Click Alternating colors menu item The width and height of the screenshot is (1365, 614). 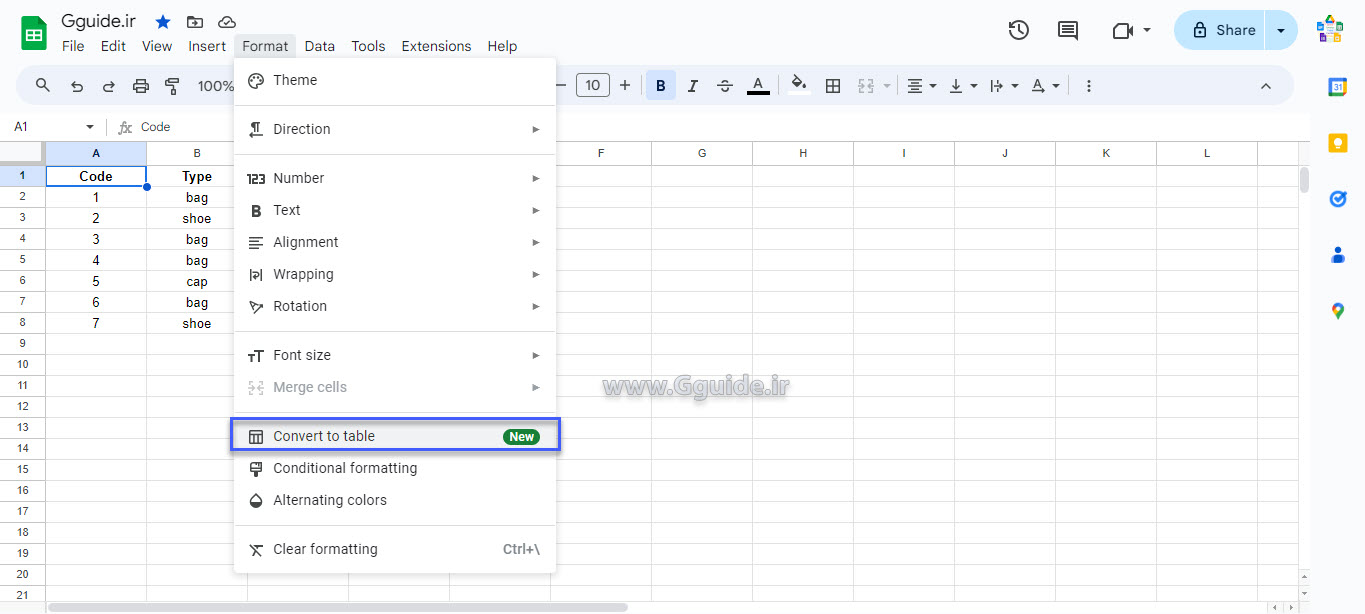(x=330, y=500)
